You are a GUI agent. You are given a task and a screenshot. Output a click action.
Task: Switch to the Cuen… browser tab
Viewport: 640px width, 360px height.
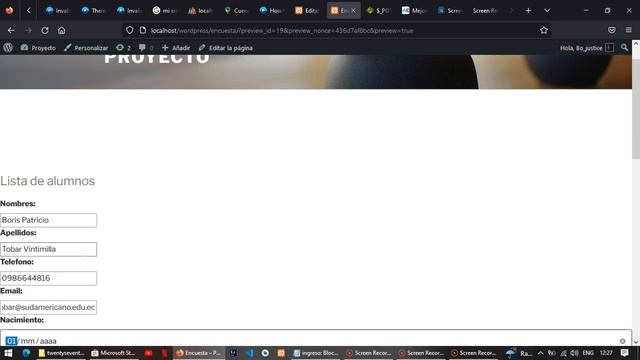pyautogui.click(x=236, y=11)
